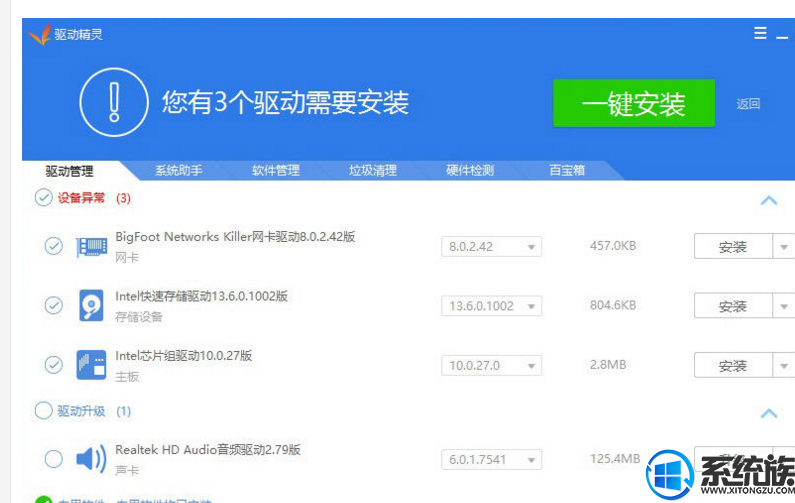Click the Intel chipset motherboard icon
The image size is (795, 503).
[91, 365]
